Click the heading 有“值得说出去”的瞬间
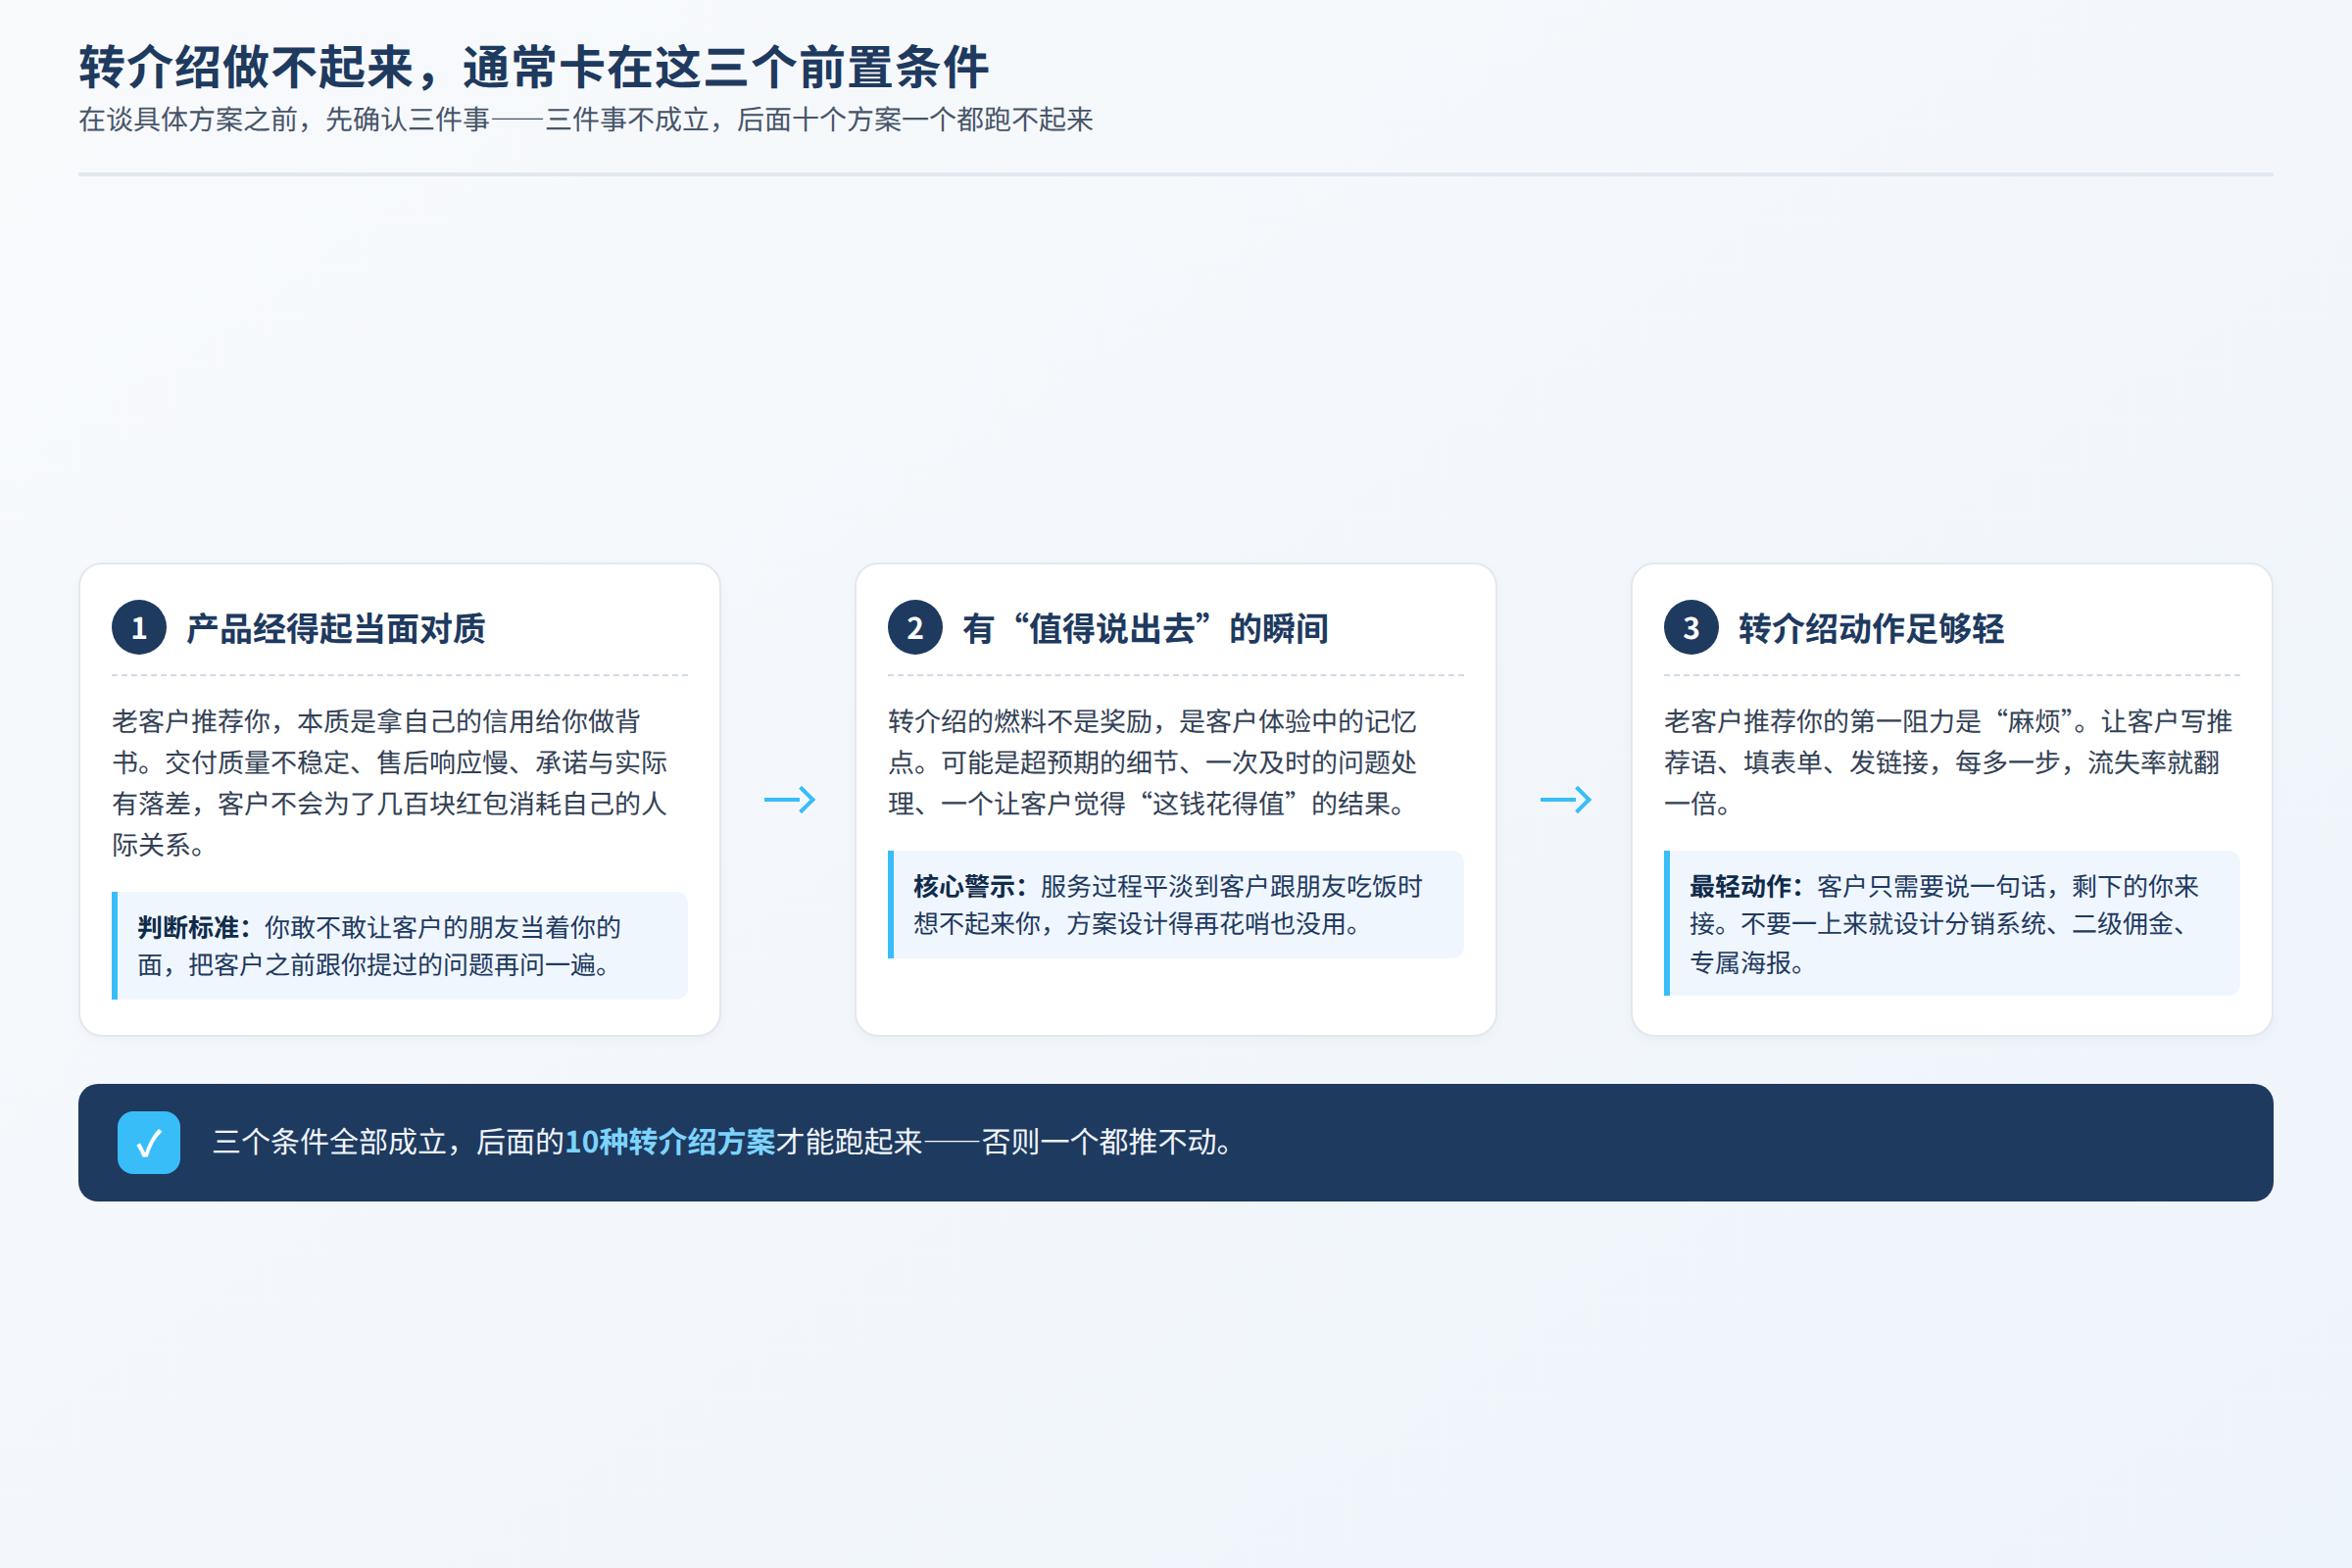Viewport: 2352px width, 1568px height. pyautogui.click(x=1146, y=629)
